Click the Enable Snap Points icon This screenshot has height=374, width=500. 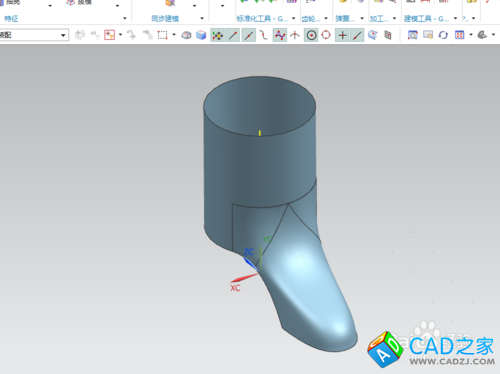pos(218,35)
